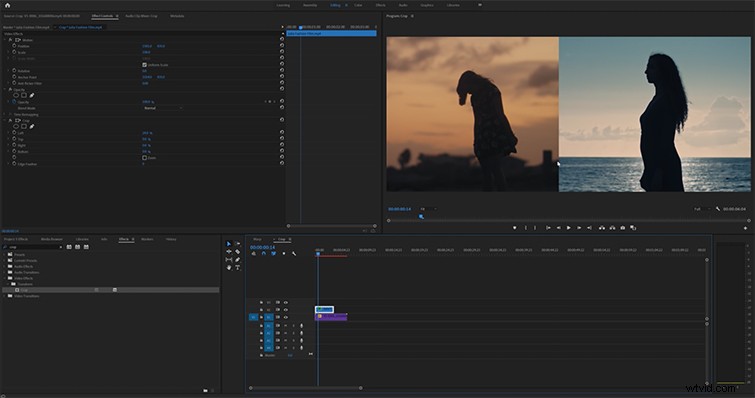Screen dimensions: 755x398
Task: Select the Type tool
Action: click(x=237, y=268)
